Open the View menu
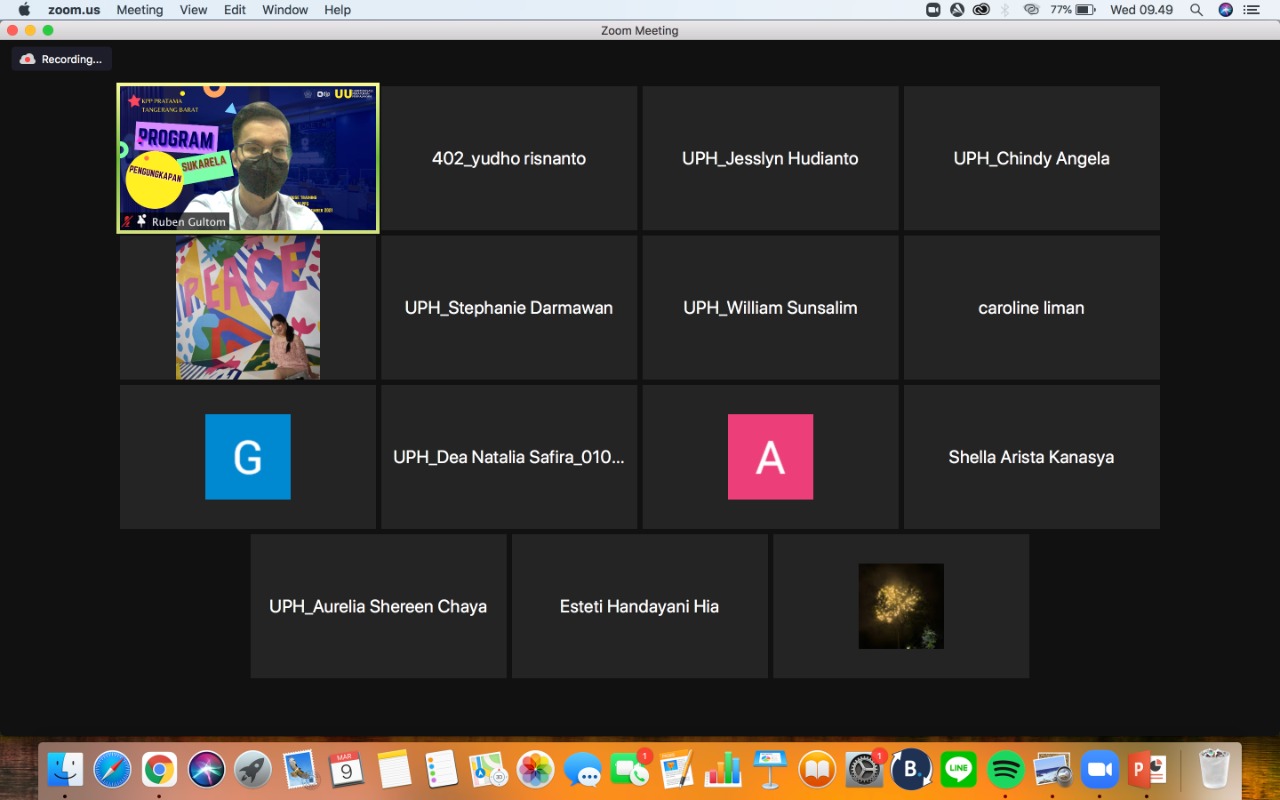 pyautogui.click(x=193, y=10)
